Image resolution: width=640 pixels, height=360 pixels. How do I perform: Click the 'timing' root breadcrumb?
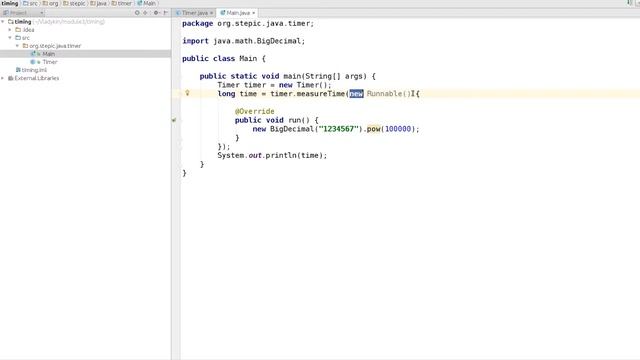10,3
